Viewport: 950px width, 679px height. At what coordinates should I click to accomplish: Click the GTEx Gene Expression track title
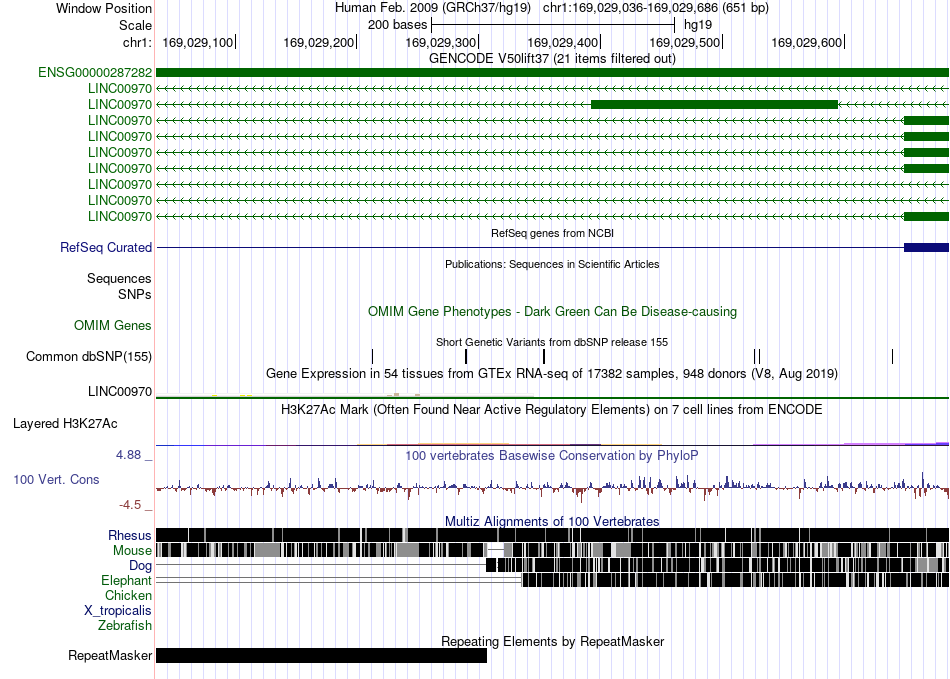pyautogui.click(x=552, y=374)
